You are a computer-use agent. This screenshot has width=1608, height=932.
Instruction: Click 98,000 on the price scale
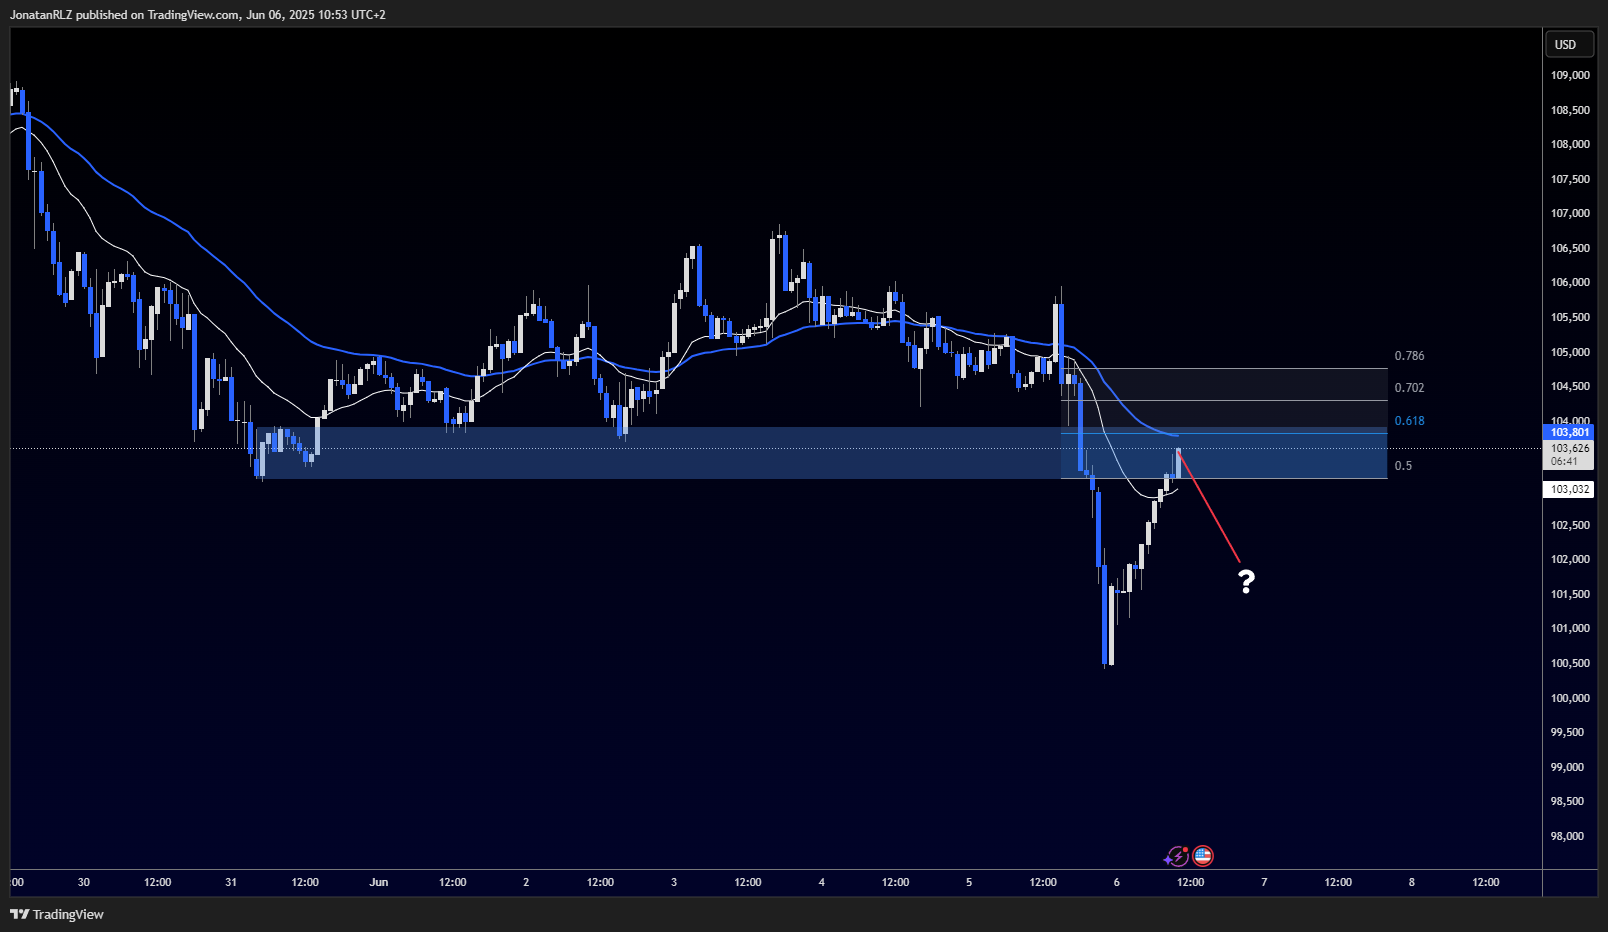(1567, 836)
